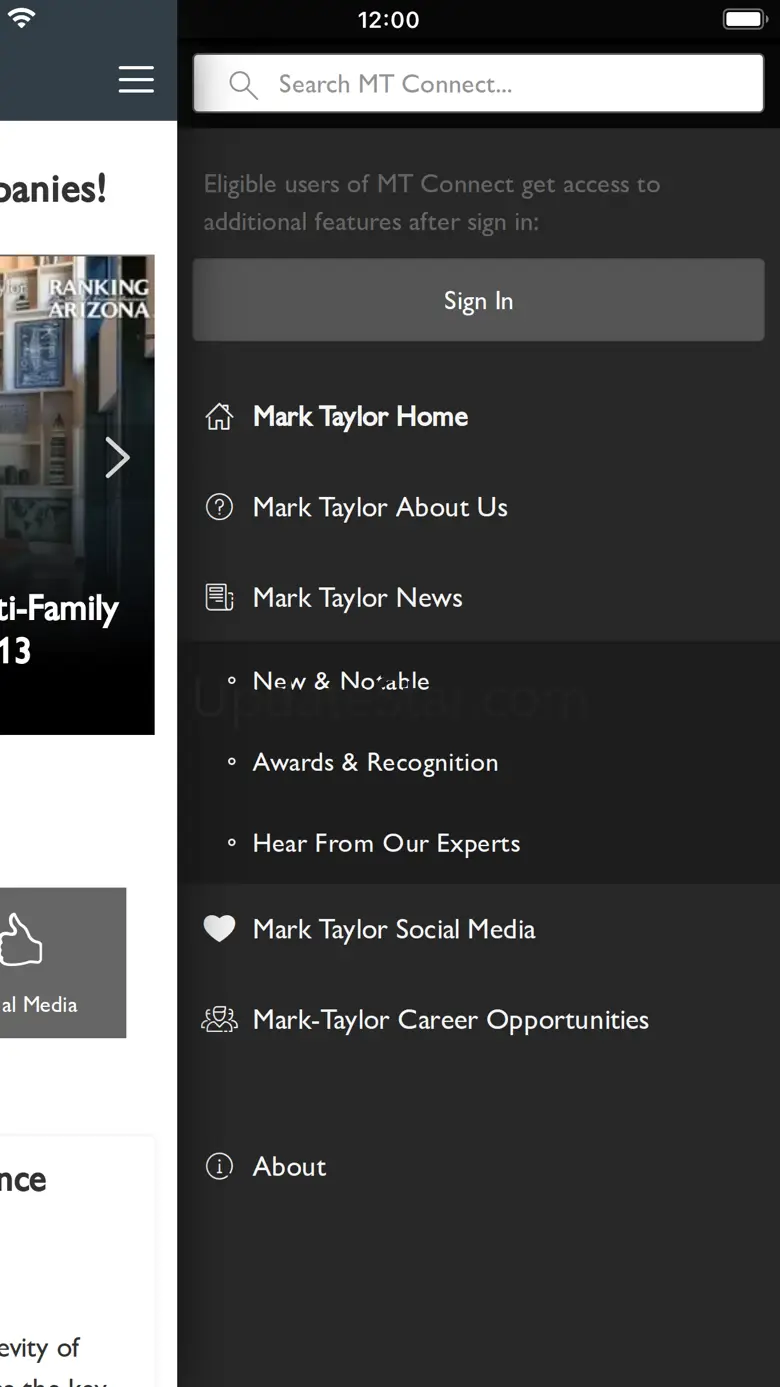The image size is (780, 1387).
Task: Open Hear From Our Experts
Action: coord(386,843)
